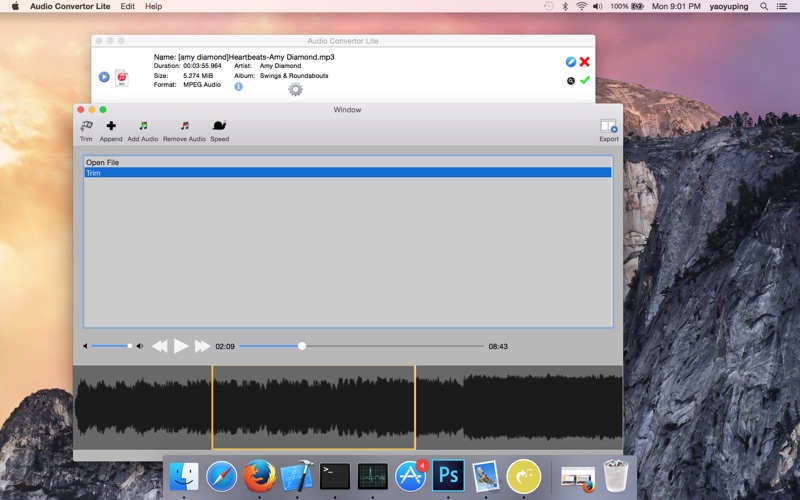Open Terminal from the Dock
800x500 pixels.
pos(335,476)
